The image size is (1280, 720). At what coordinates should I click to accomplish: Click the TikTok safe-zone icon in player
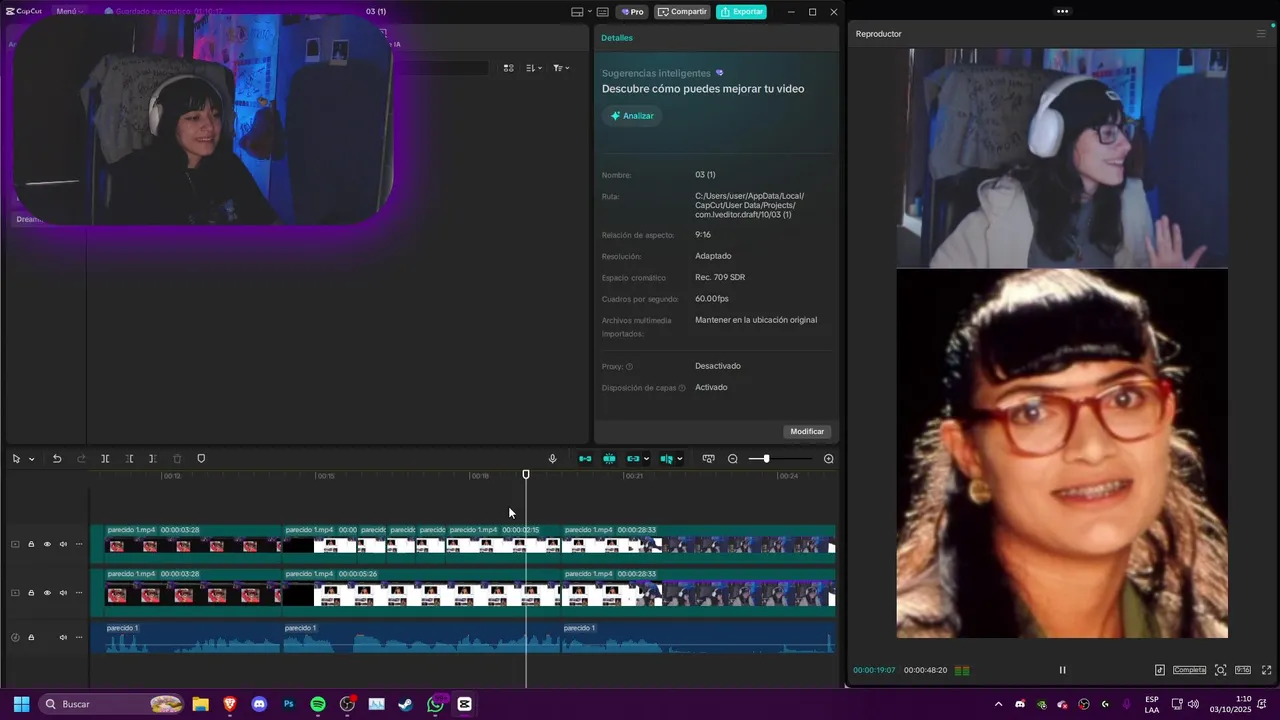(1160, 670)
